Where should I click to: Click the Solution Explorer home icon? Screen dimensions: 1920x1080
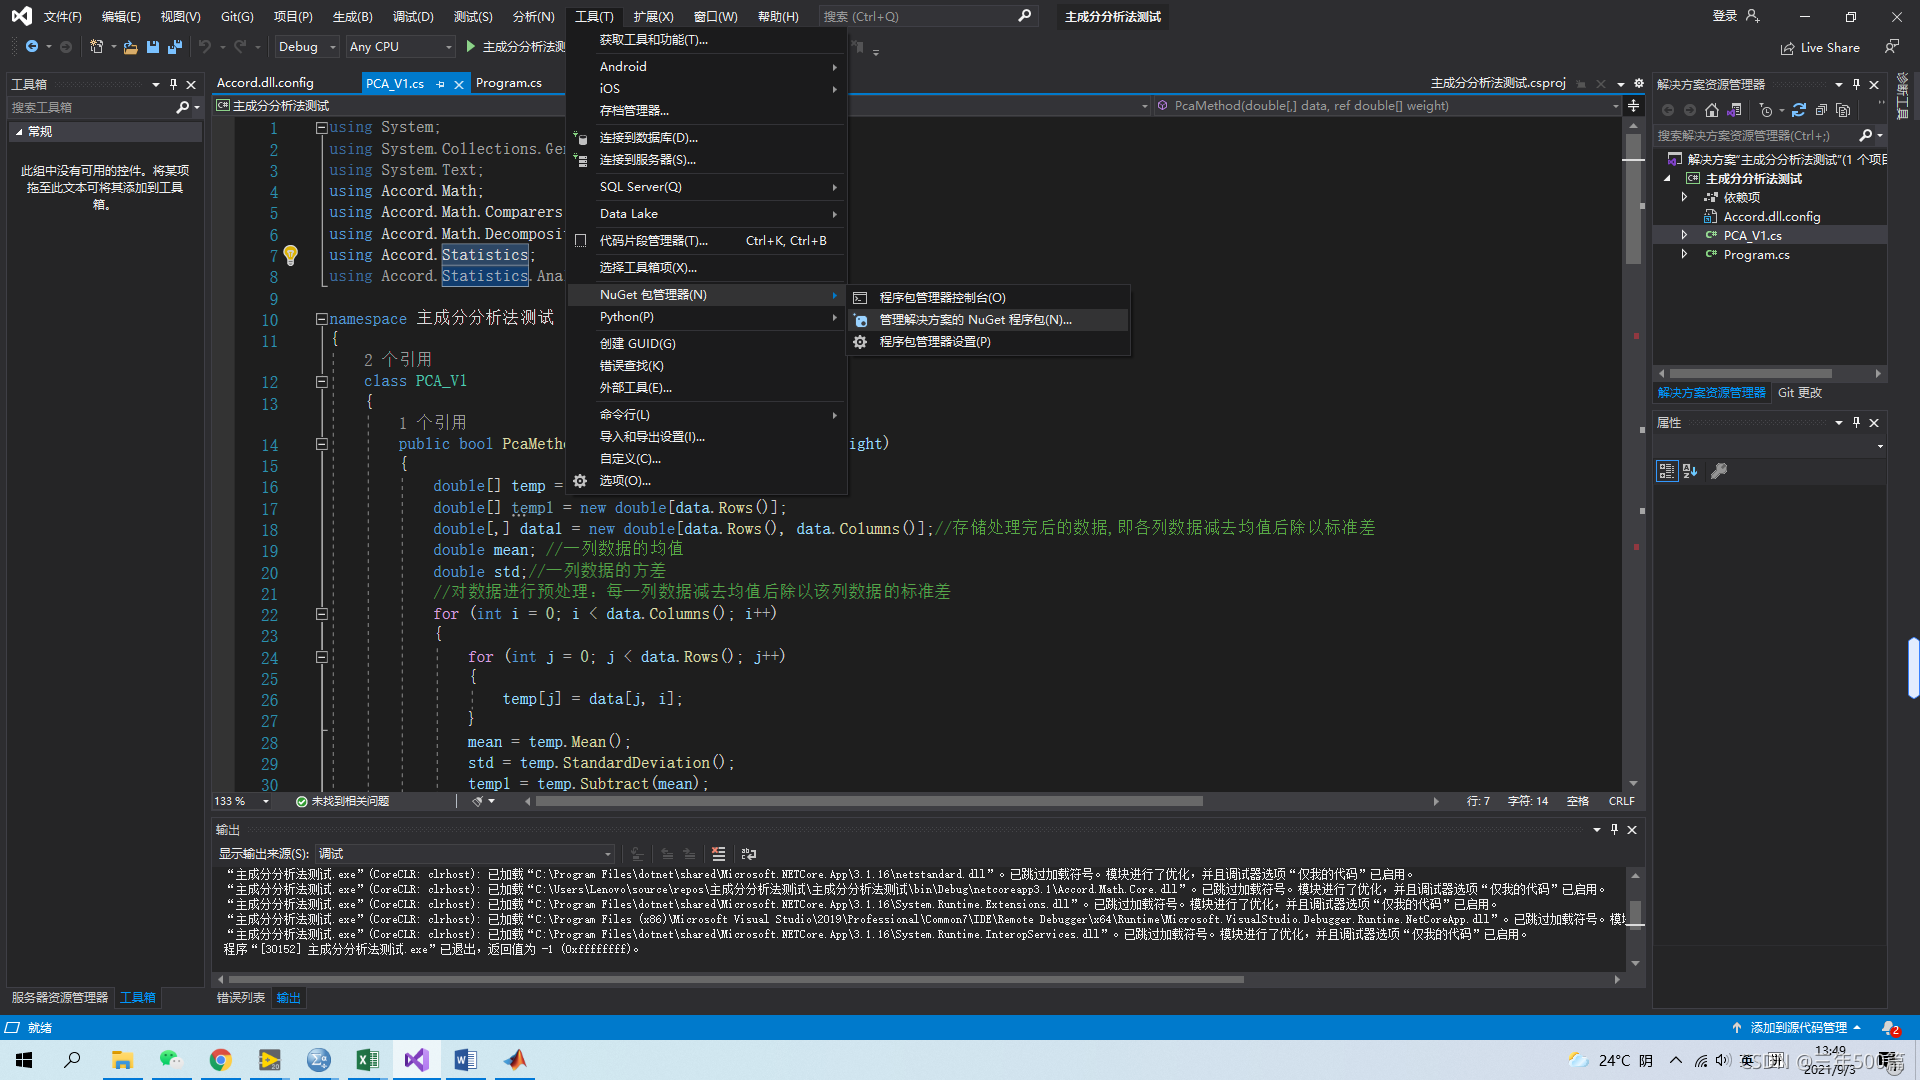[x=1711, y=110]
